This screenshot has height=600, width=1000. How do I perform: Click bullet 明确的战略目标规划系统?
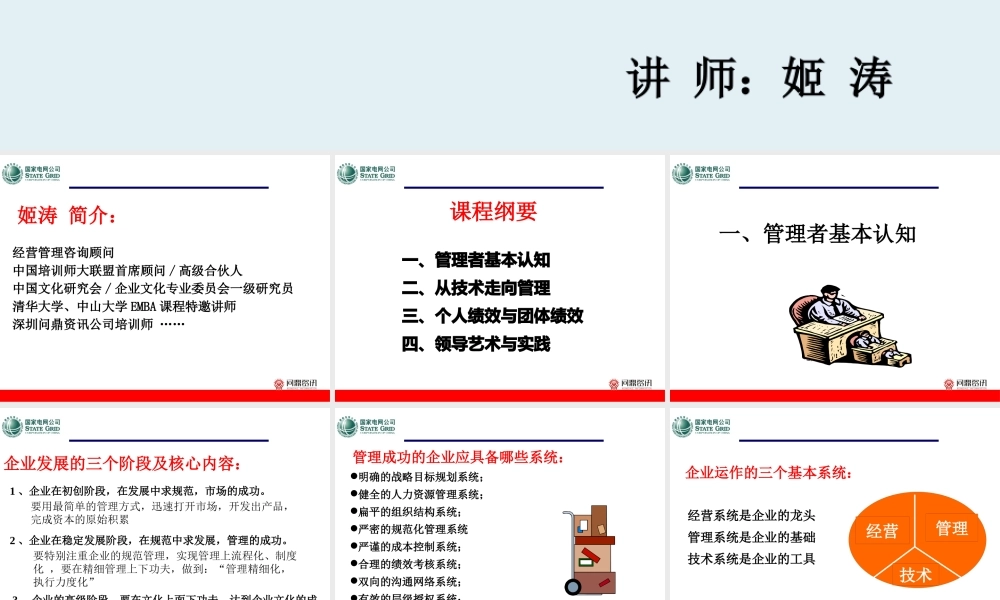(417, 477)
